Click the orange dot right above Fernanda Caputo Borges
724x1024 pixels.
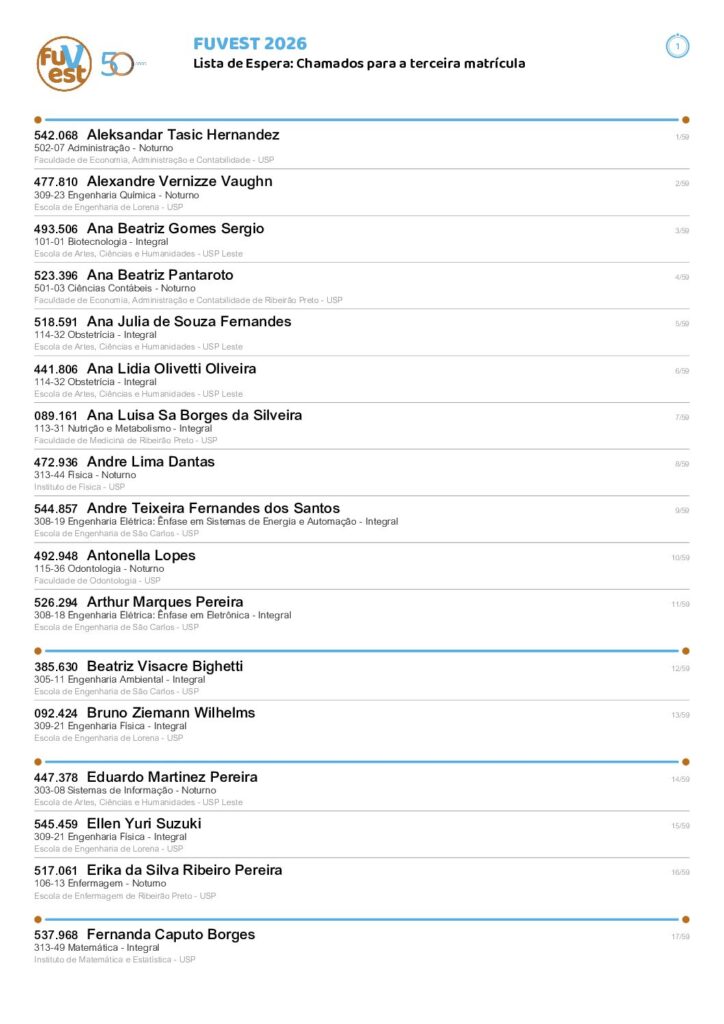pyautogui.click(x=685, y=920)
